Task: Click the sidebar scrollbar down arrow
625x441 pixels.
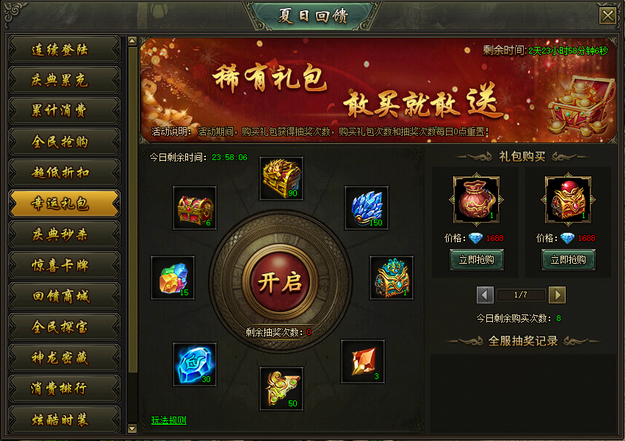Action: tap(132, 429)
